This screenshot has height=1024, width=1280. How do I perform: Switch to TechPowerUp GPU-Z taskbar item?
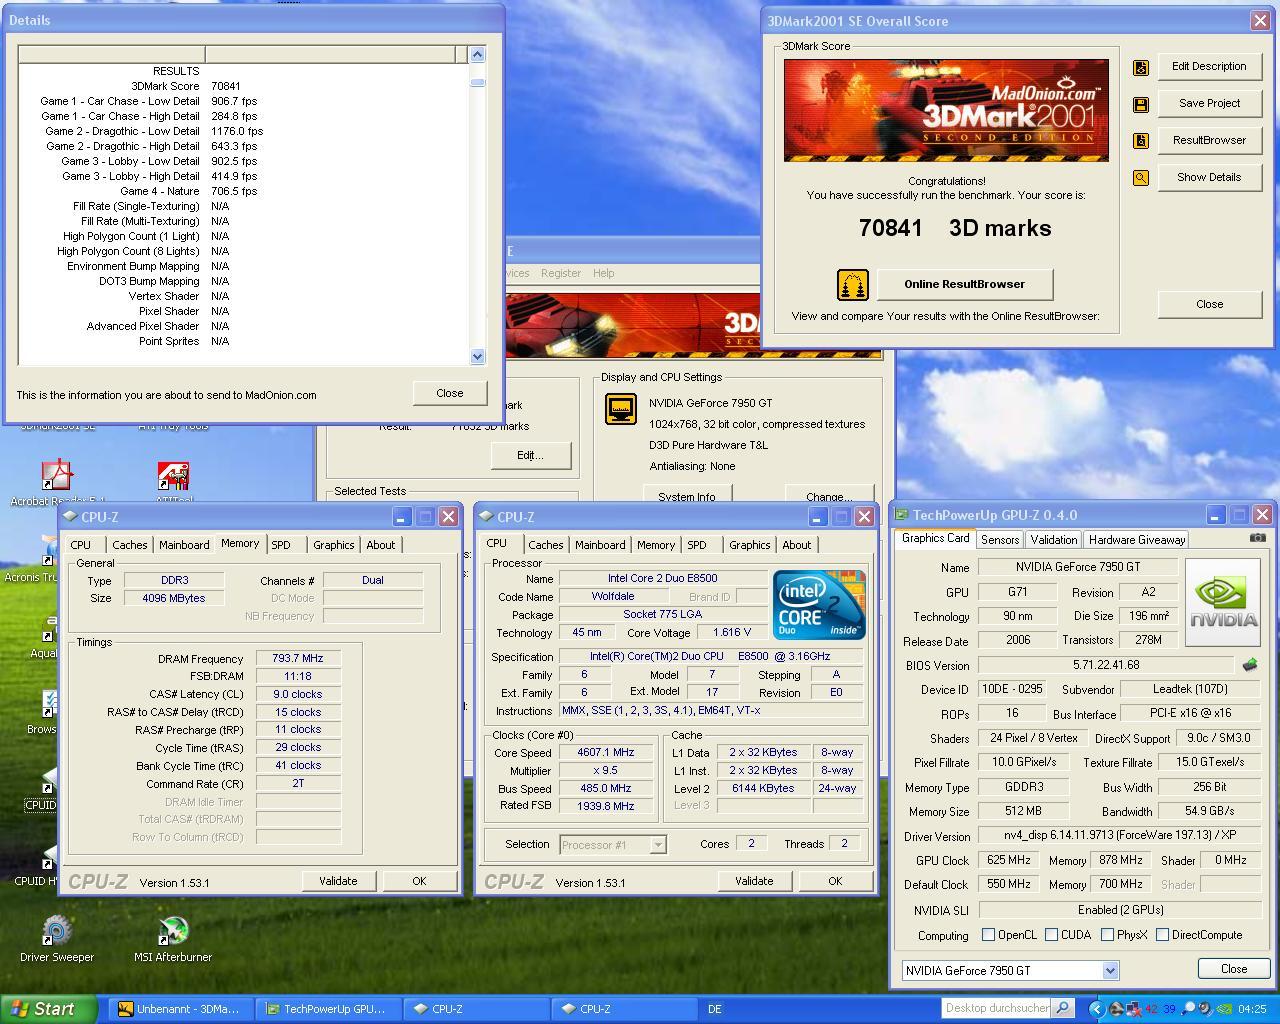[x=330, y=1010]
